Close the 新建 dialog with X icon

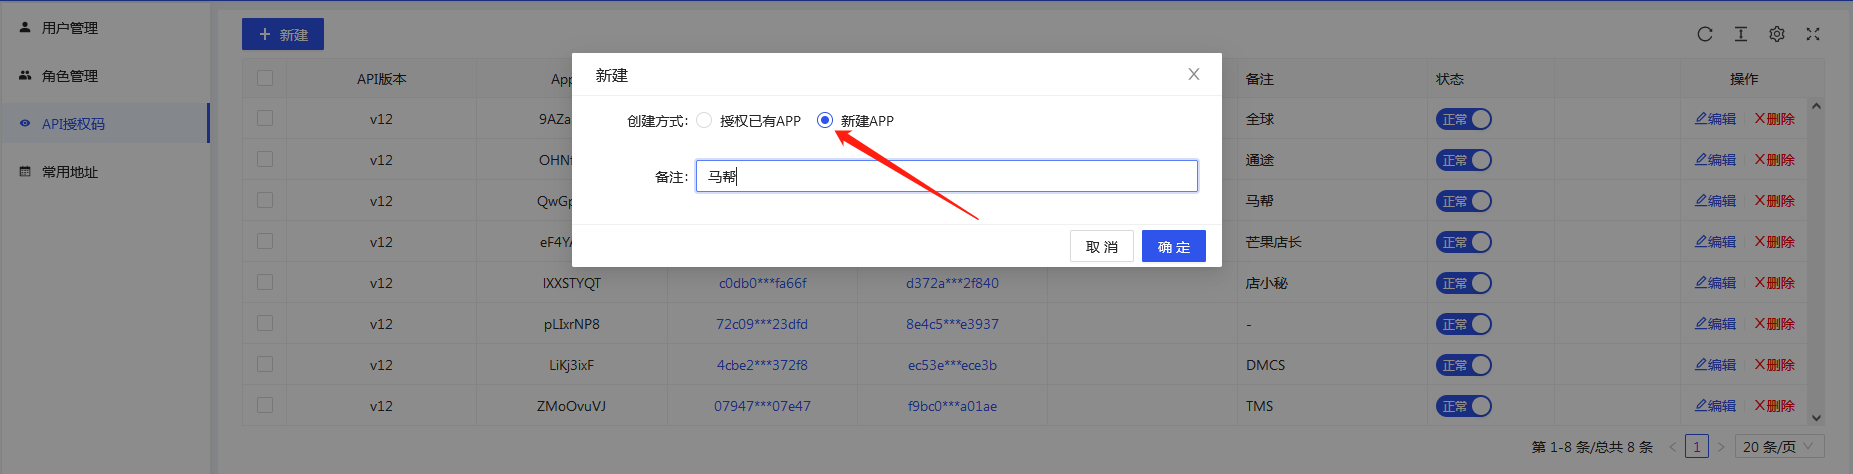1193,74
